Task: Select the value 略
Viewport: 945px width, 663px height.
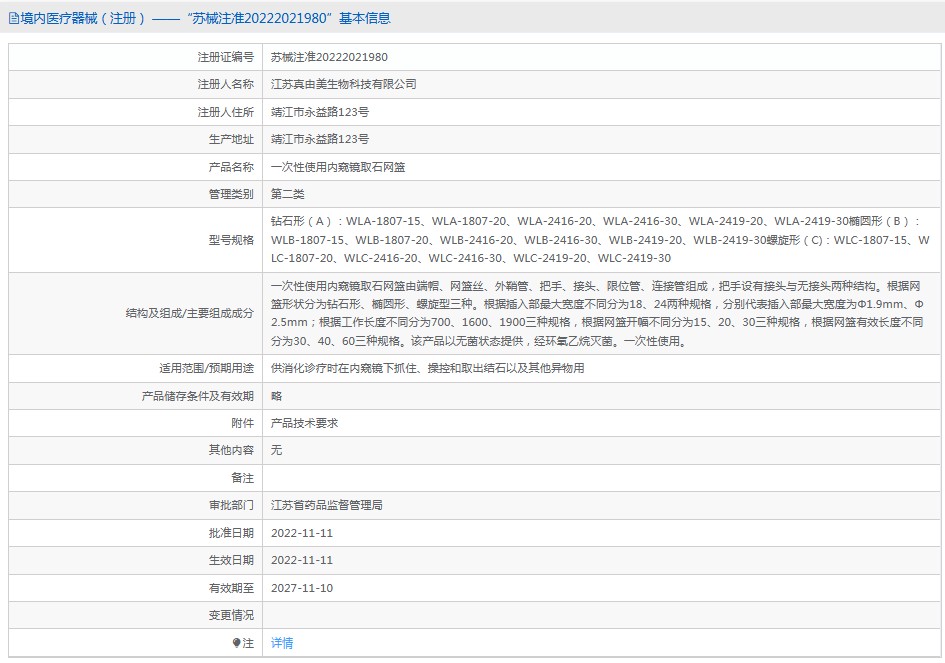Action: point(277,396)
